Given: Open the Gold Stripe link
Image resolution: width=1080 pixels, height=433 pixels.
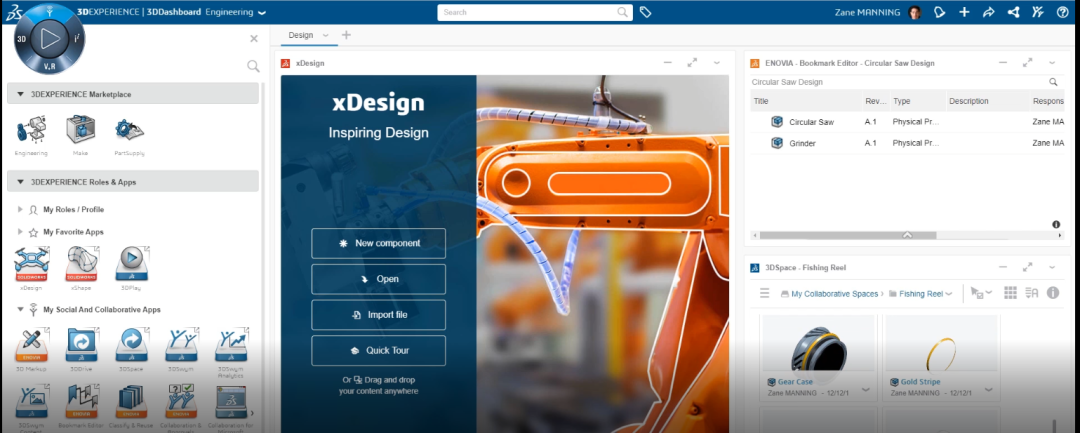Looking at the screenshot, I should click(x=920, y=382).
